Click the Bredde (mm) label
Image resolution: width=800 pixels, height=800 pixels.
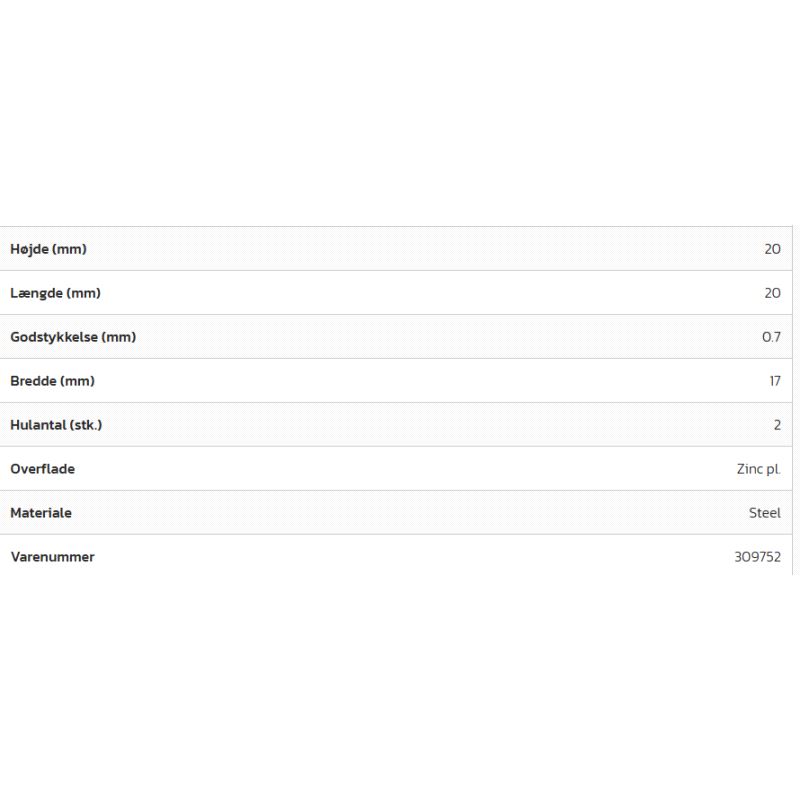pos(52,381)
